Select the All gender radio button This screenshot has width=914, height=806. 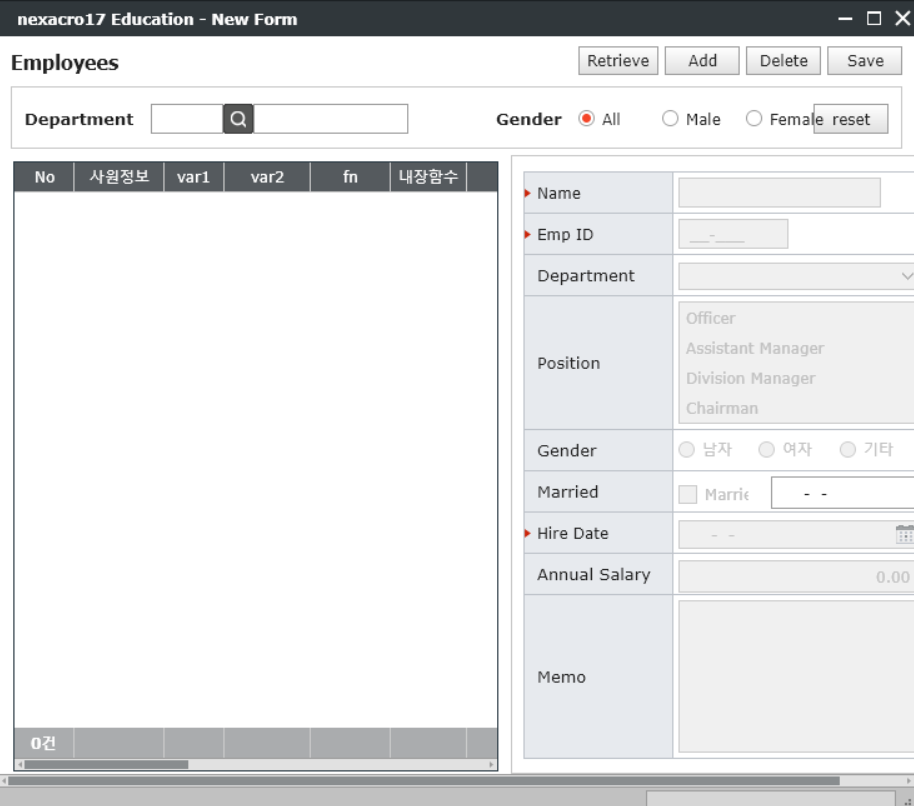pos(586,118)
